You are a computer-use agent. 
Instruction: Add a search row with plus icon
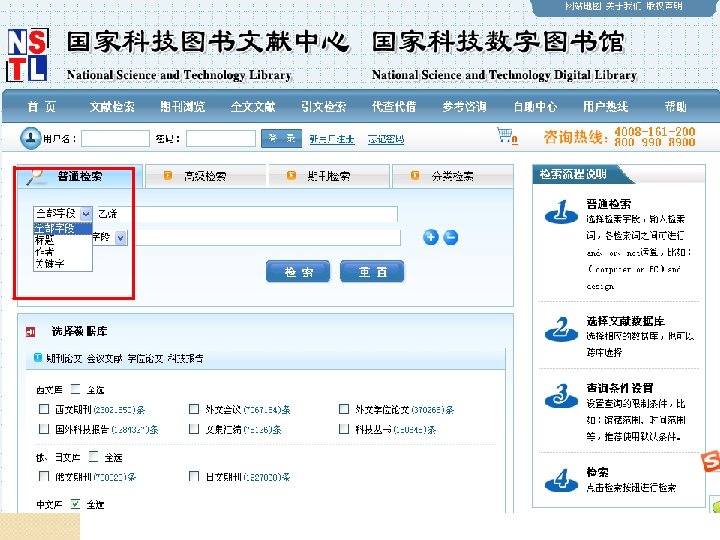pyautogui.click(x=431, y=237)
